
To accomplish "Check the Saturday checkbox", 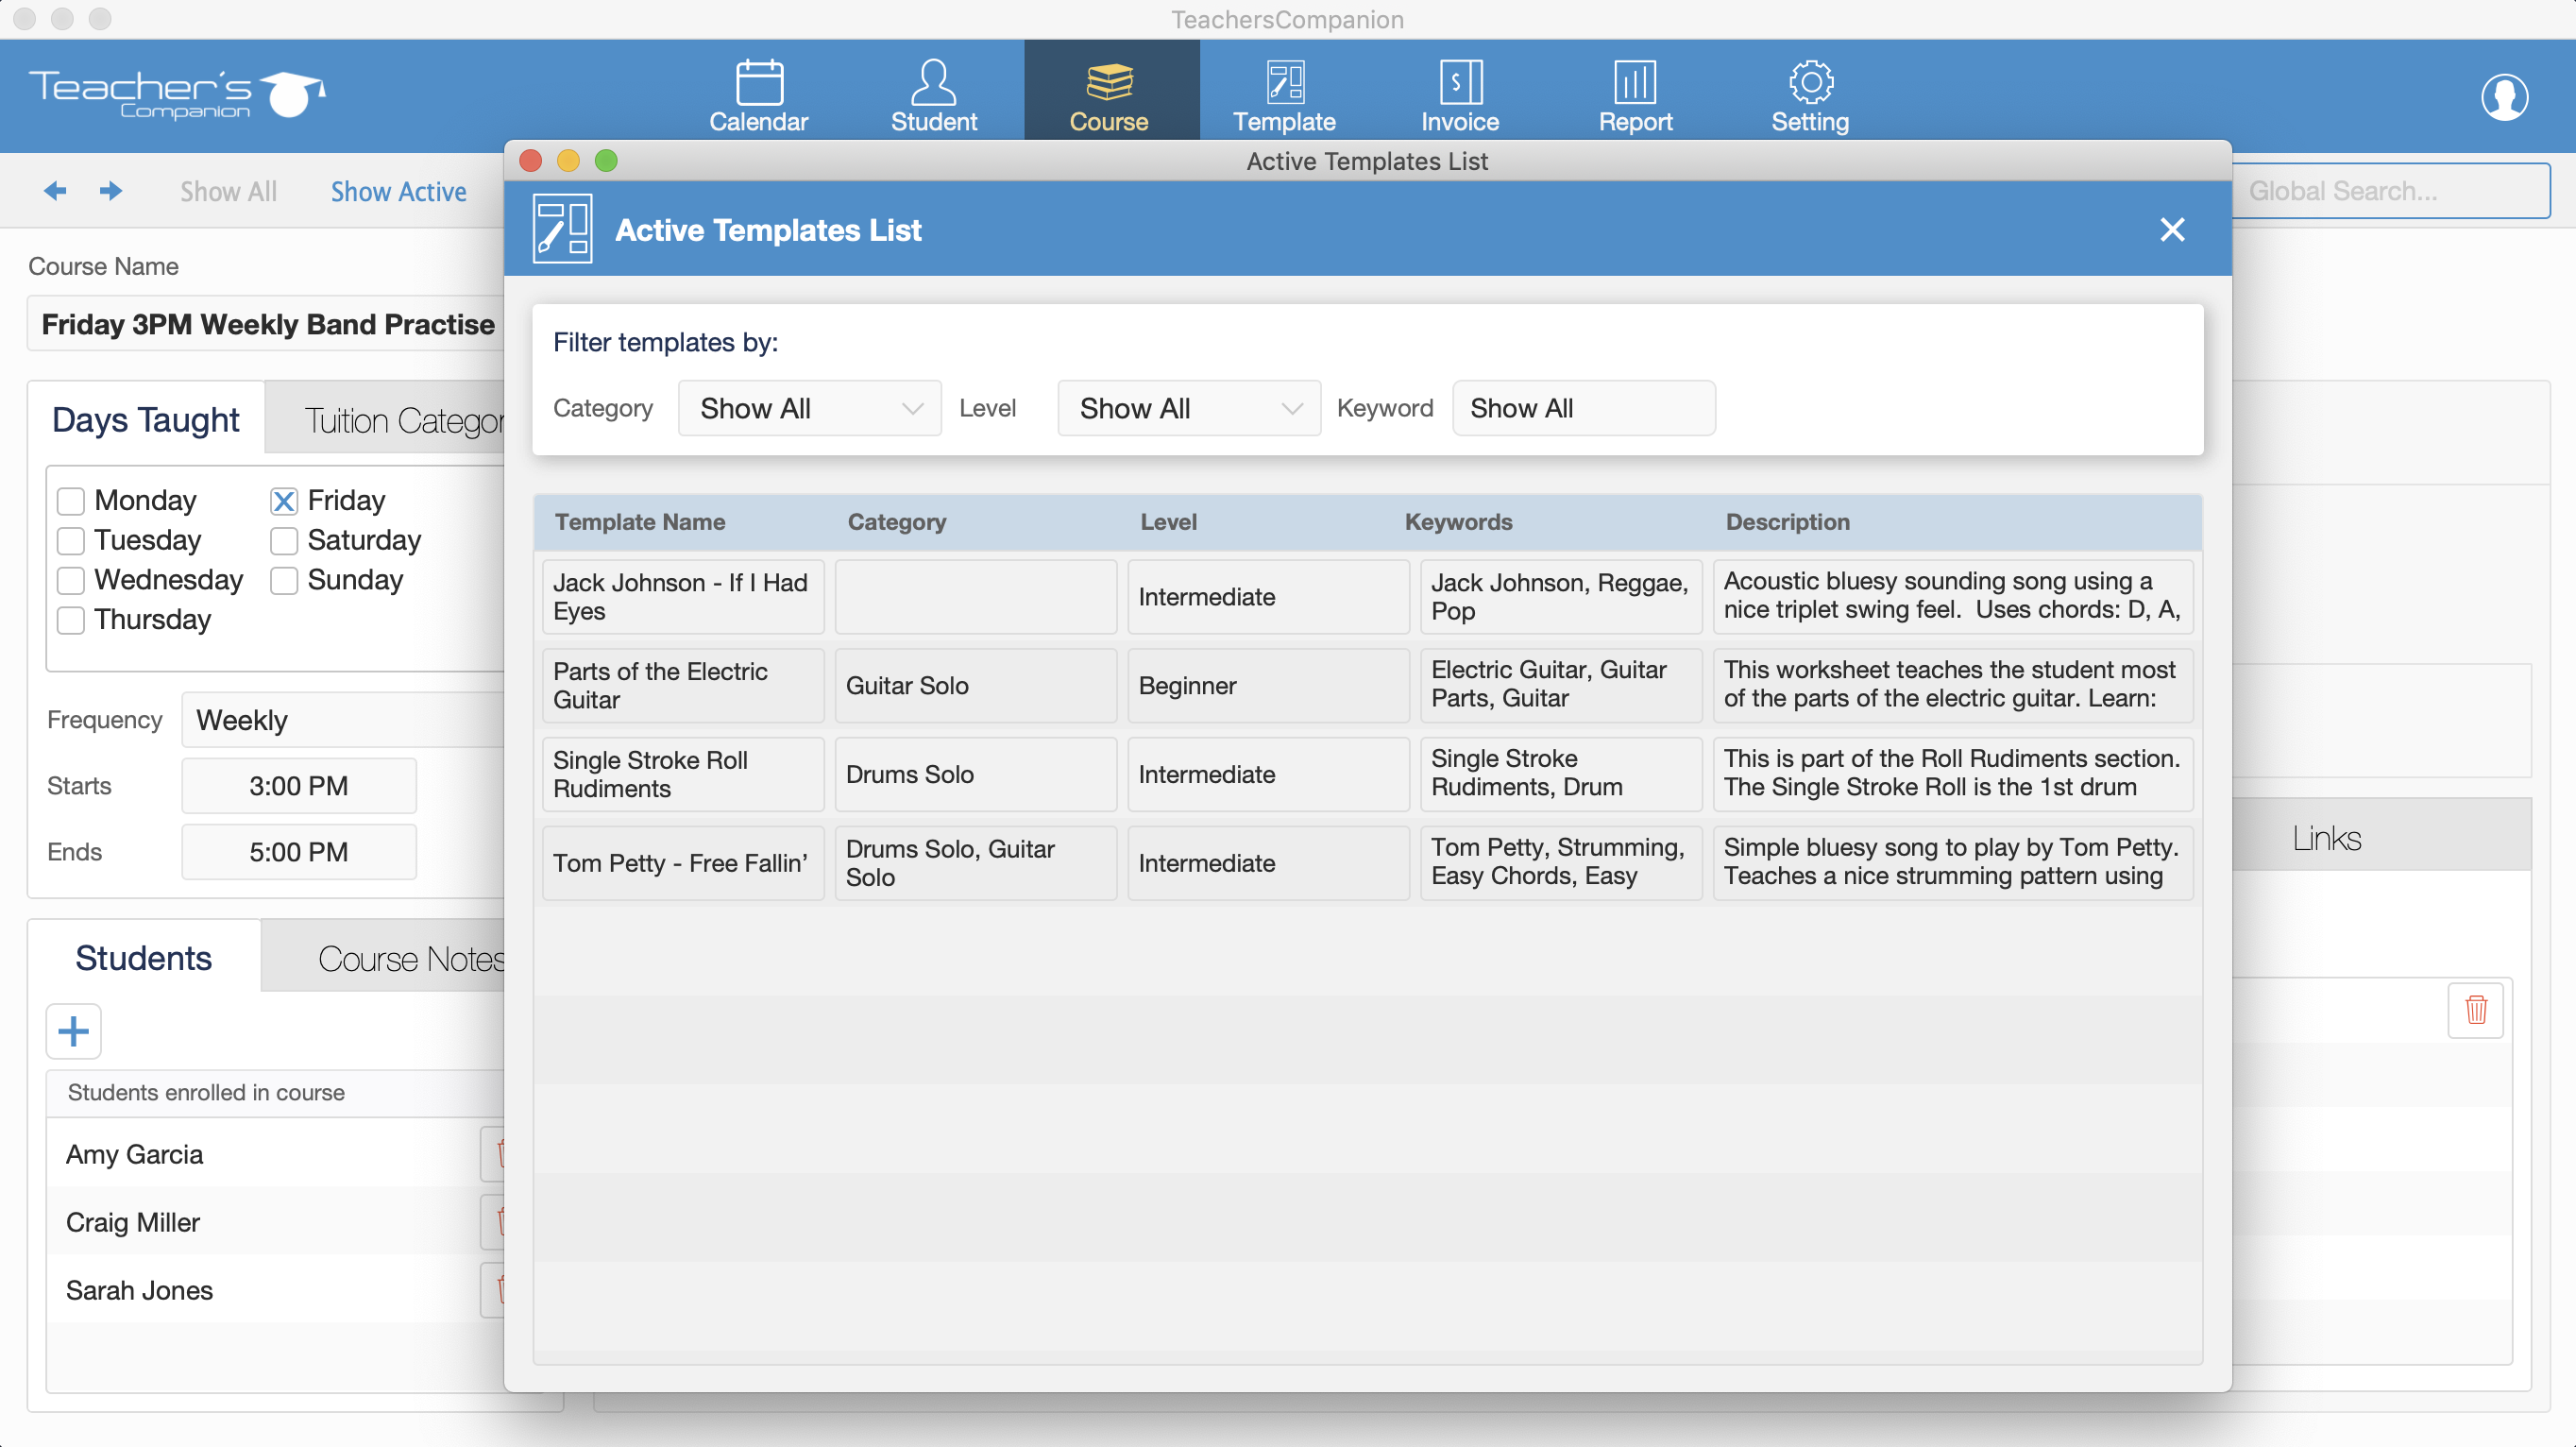I will (284, 540).
